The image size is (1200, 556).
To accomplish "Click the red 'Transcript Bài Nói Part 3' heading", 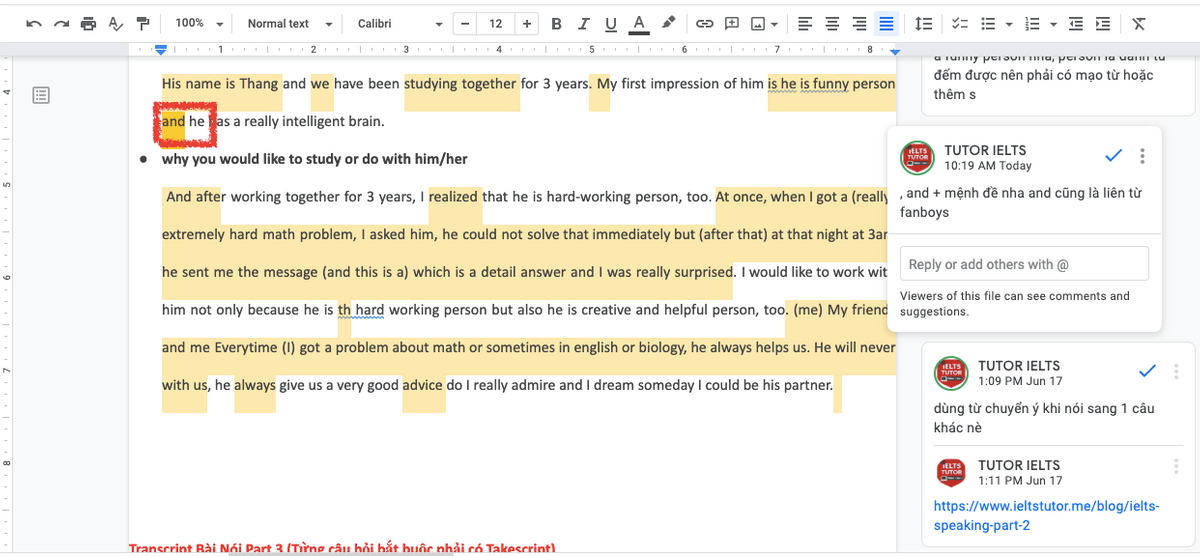I will (342, 548).
